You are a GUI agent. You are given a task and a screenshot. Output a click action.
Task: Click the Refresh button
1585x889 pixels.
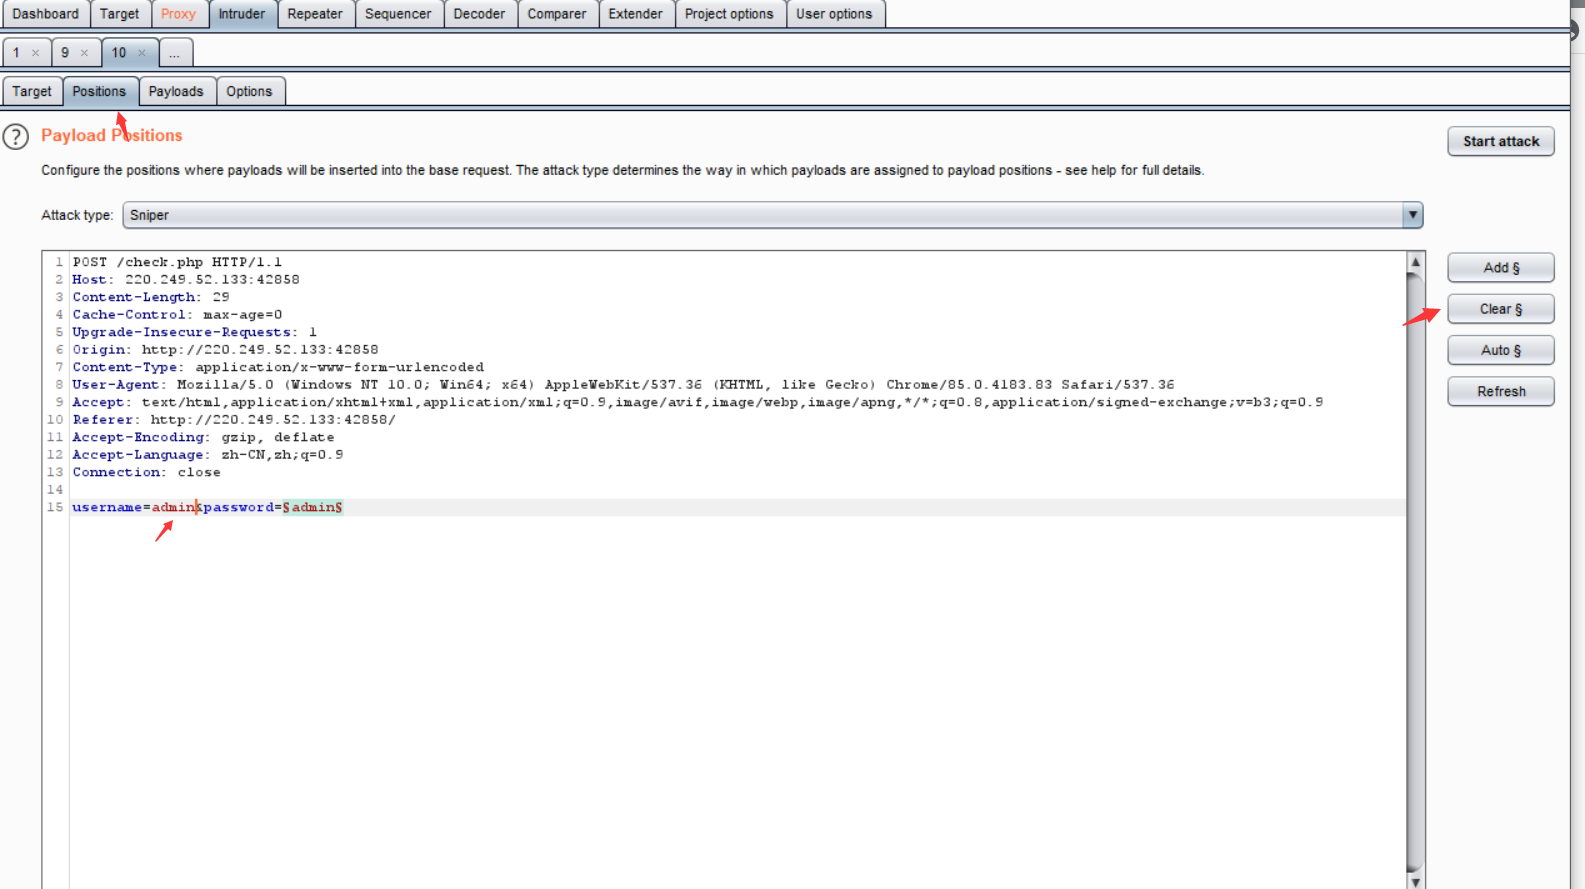click(1500, 391)
